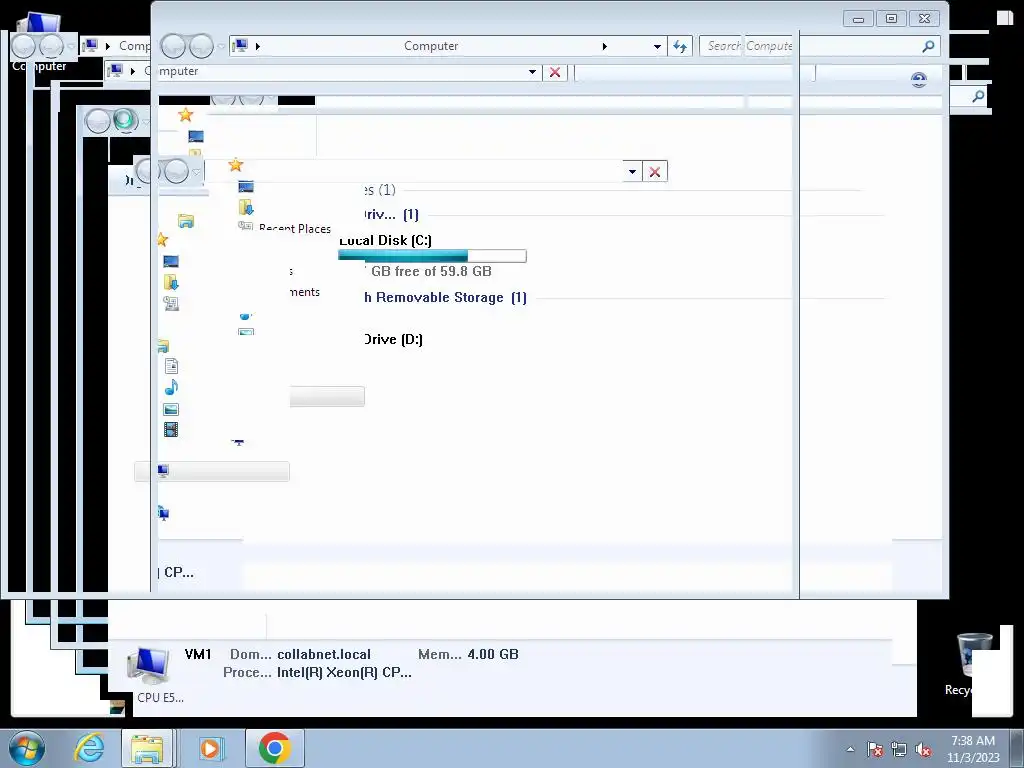The width and height of the screenshot is (1024, 768).
Task: Collapse the Removable Storage (1) group header
Action: click(x=445, y=298)
